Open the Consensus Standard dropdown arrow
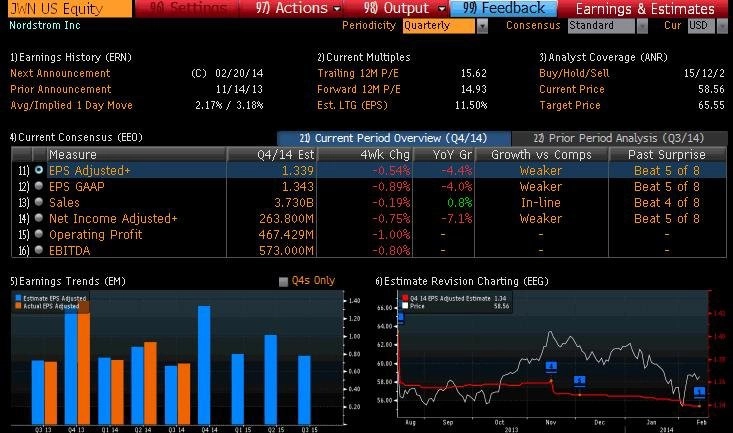The height and width of the screenshot is (433, 733). [x=642, y=26]
